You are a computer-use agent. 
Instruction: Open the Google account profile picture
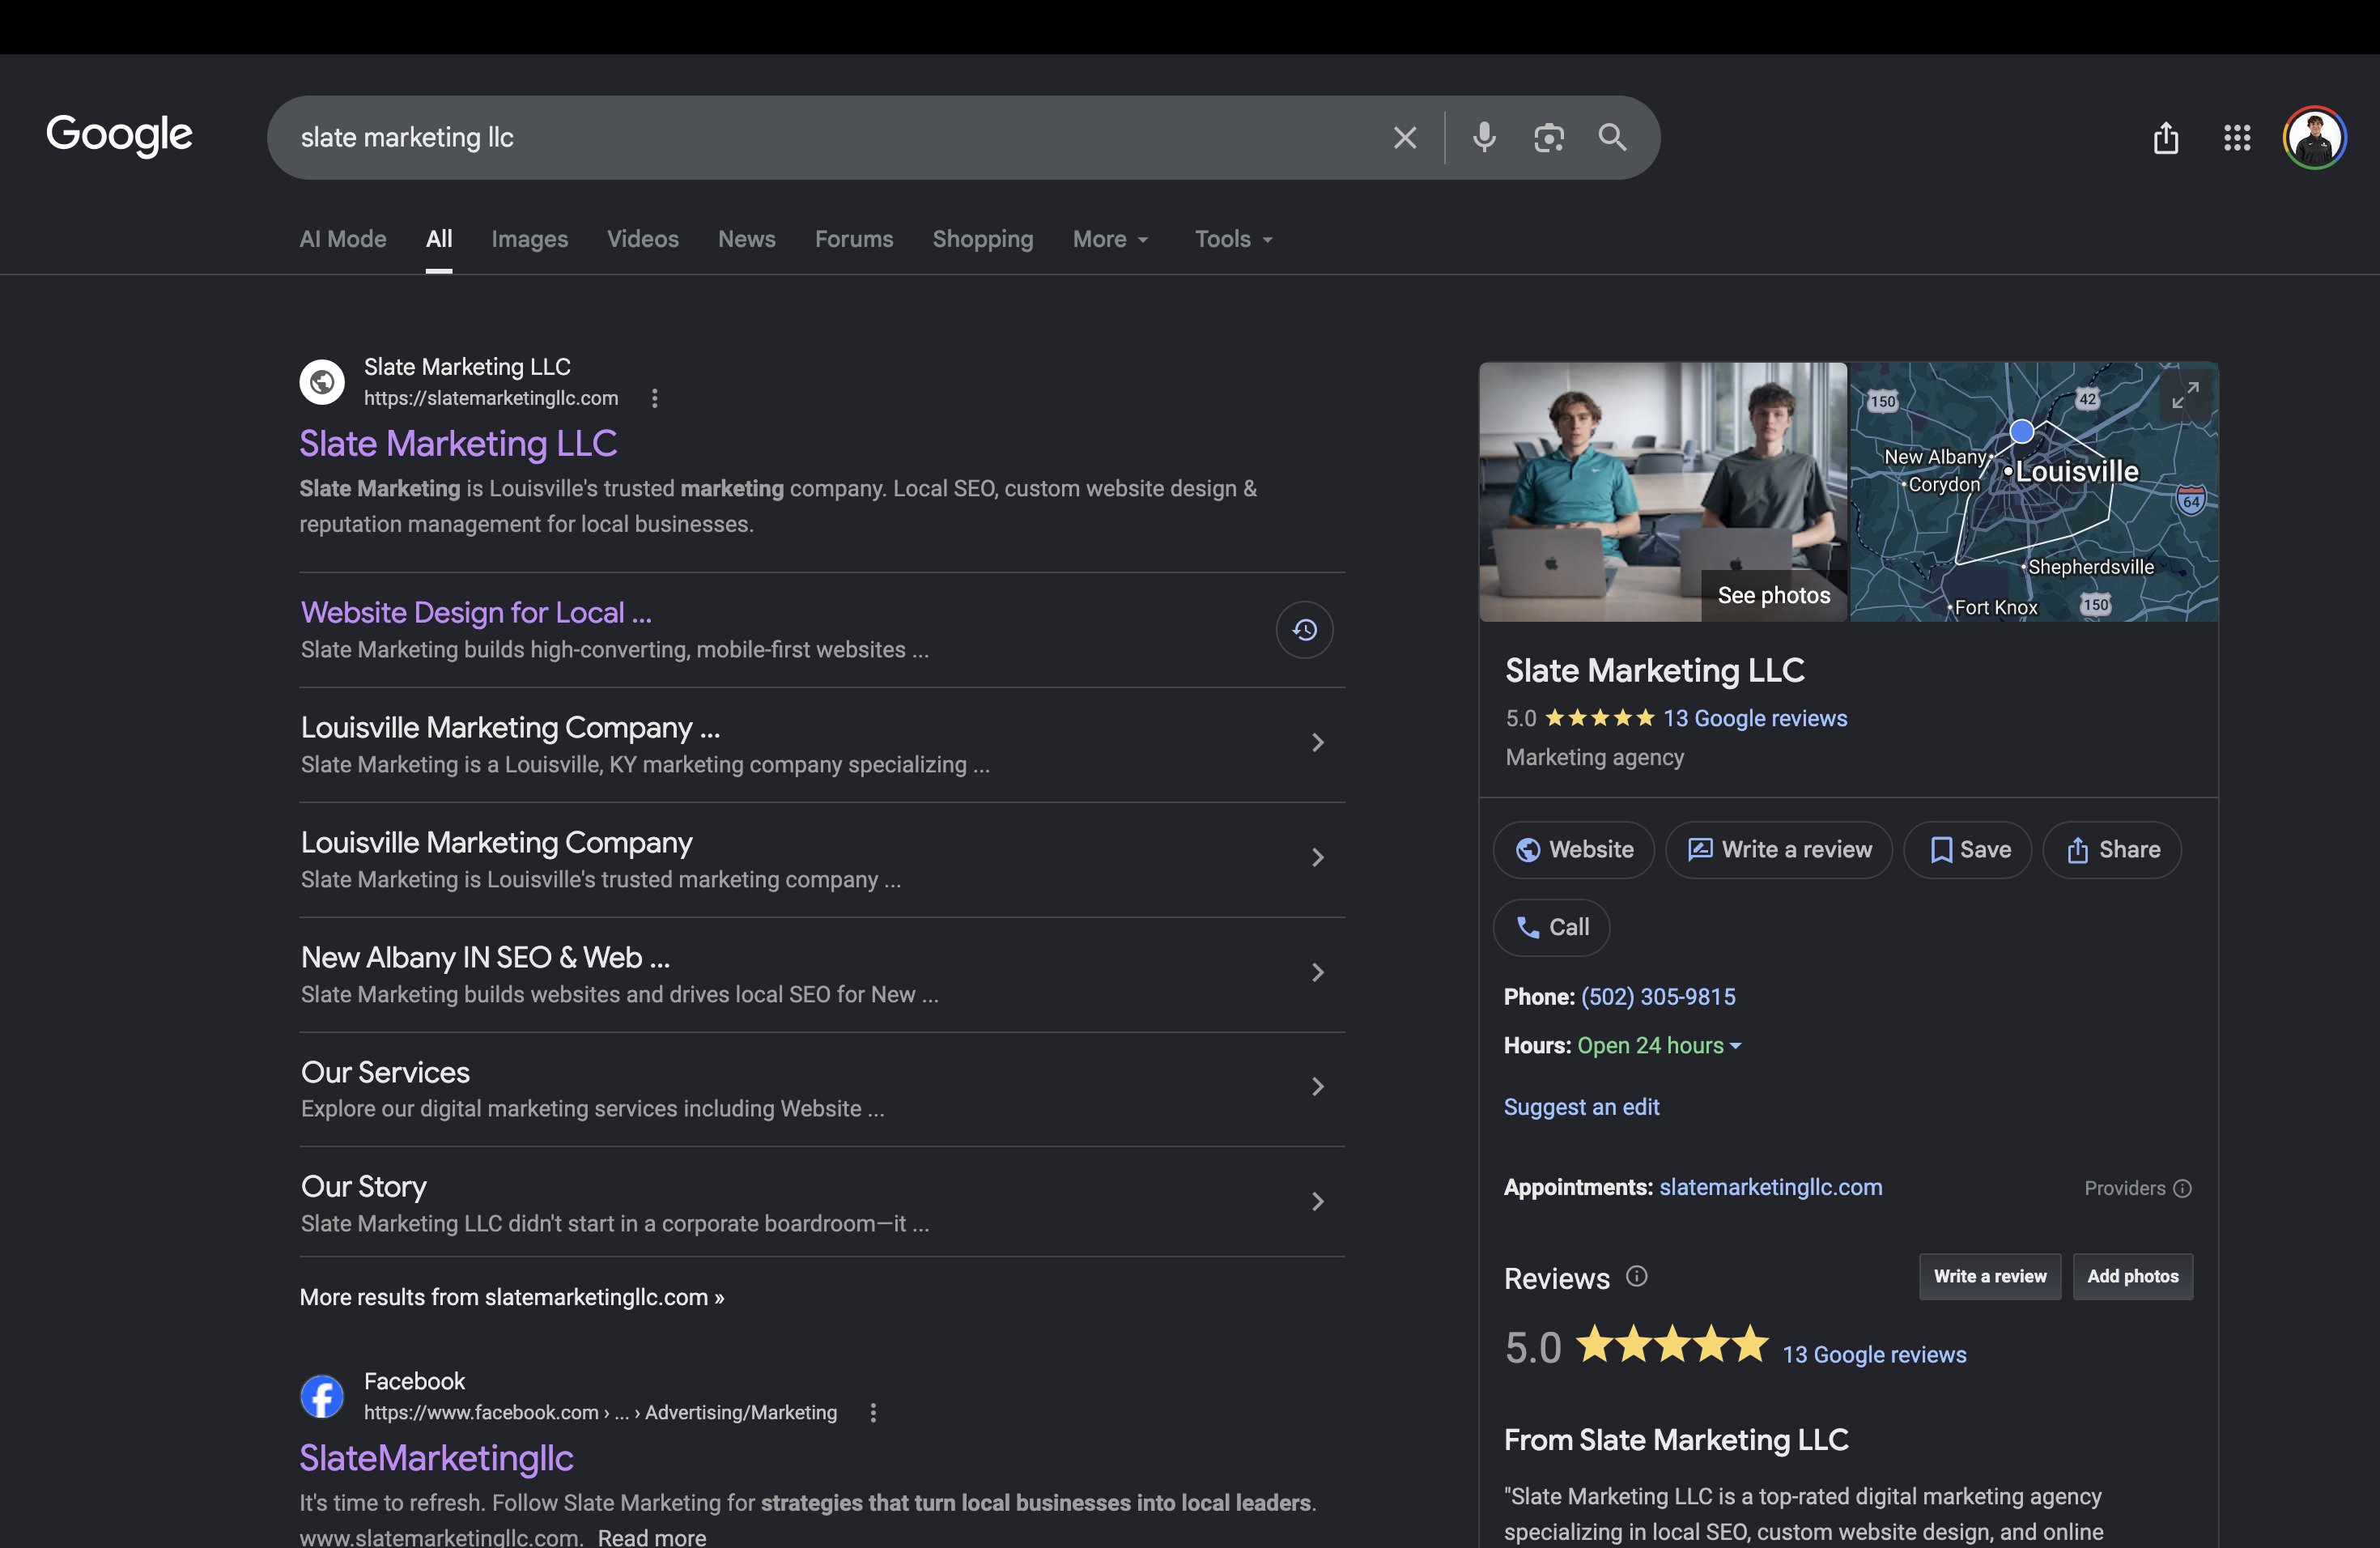2314,138
